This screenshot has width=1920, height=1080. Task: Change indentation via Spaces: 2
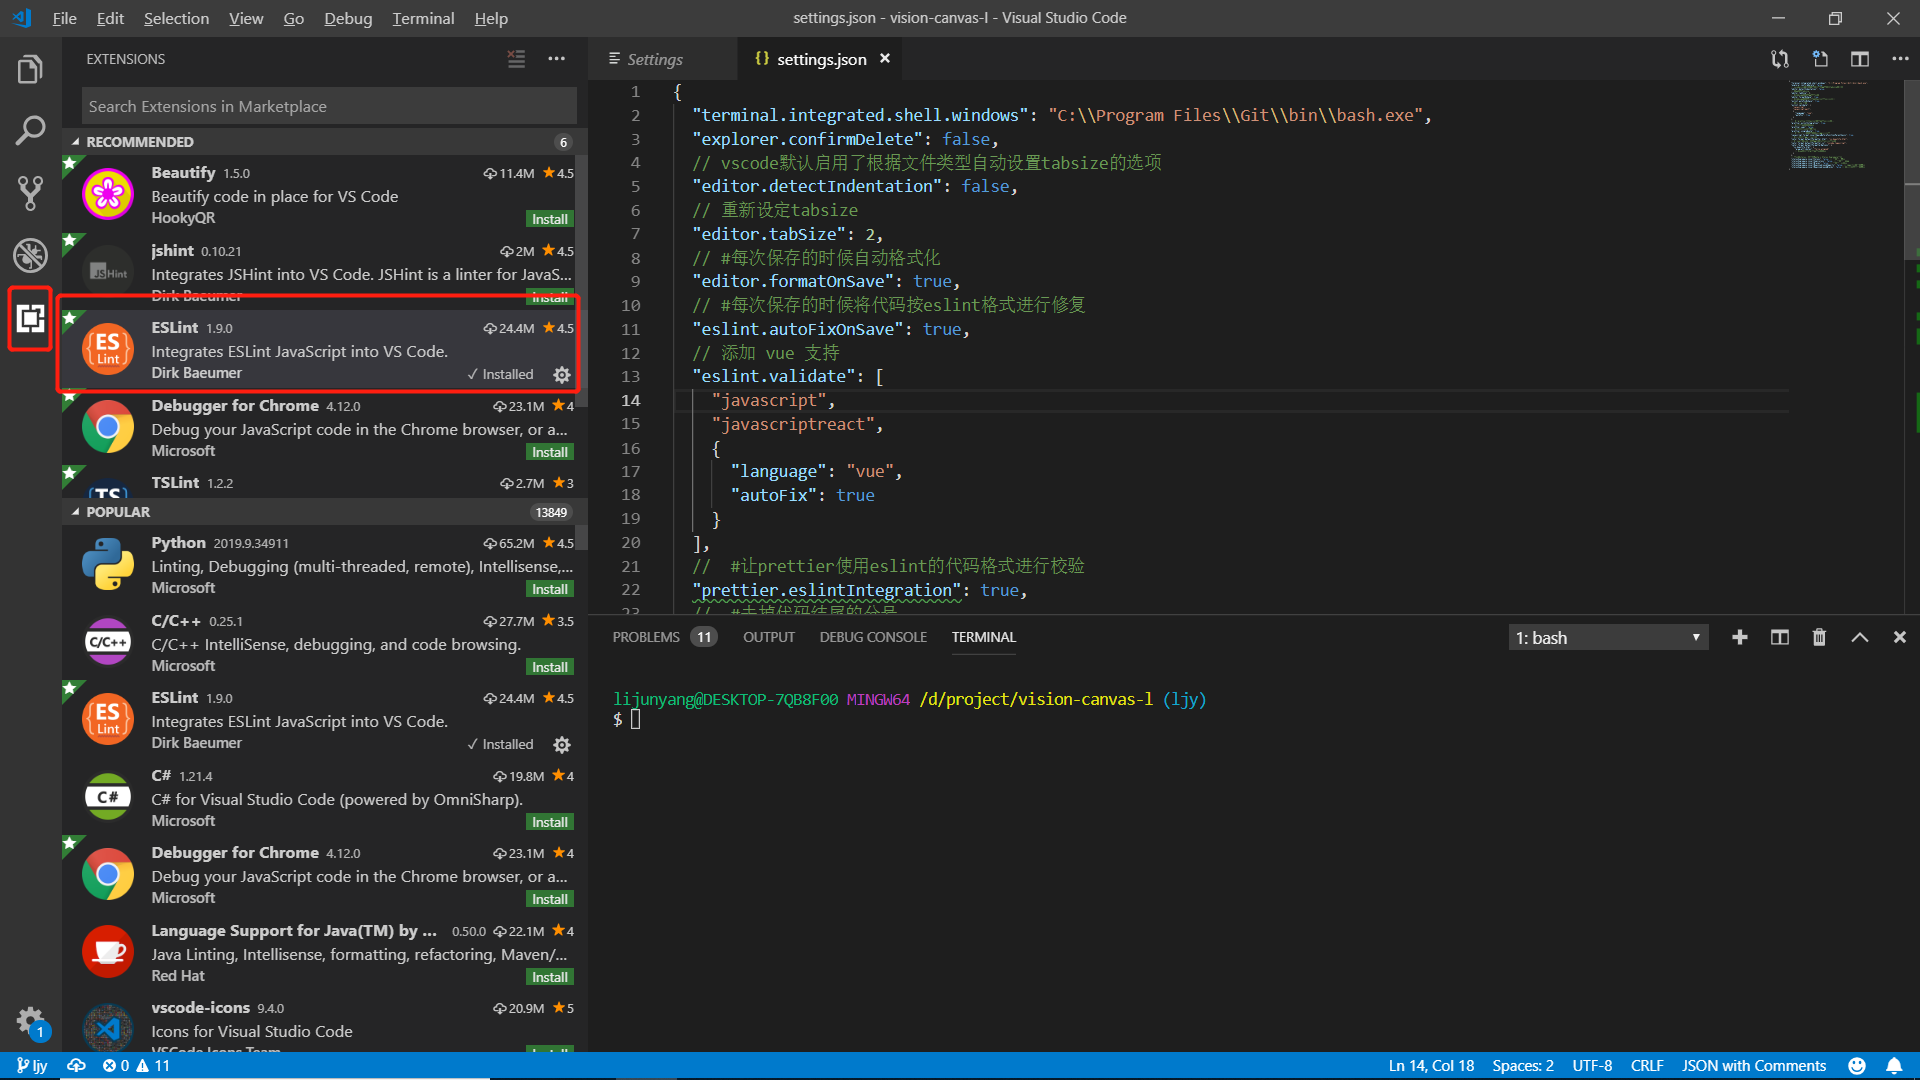click(1523, 1066)
